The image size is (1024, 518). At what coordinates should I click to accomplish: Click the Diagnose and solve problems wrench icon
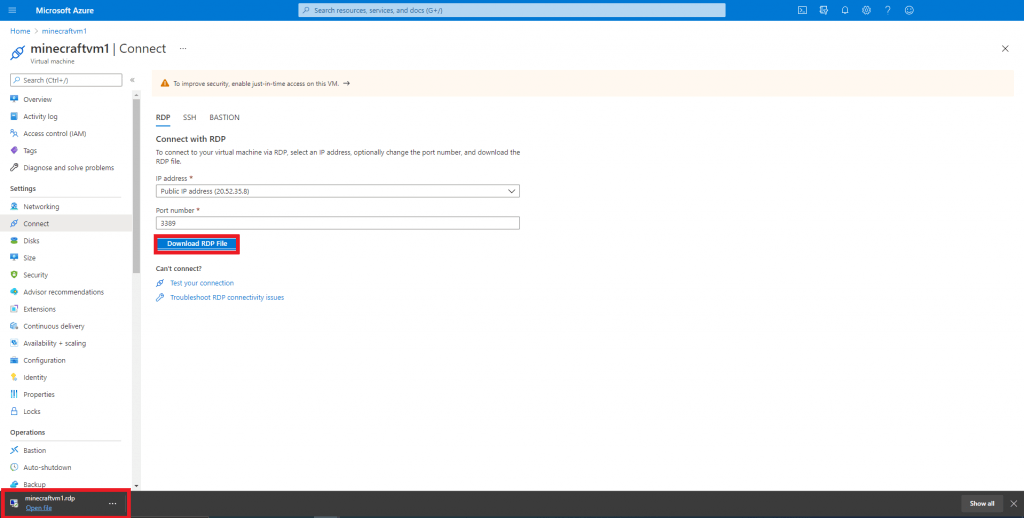(14, 168)
